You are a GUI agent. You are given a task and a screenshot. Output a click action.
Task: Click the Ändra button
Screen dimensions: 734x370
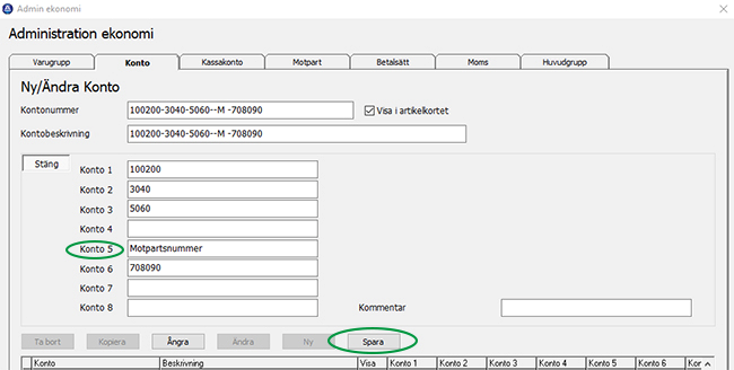243,342
